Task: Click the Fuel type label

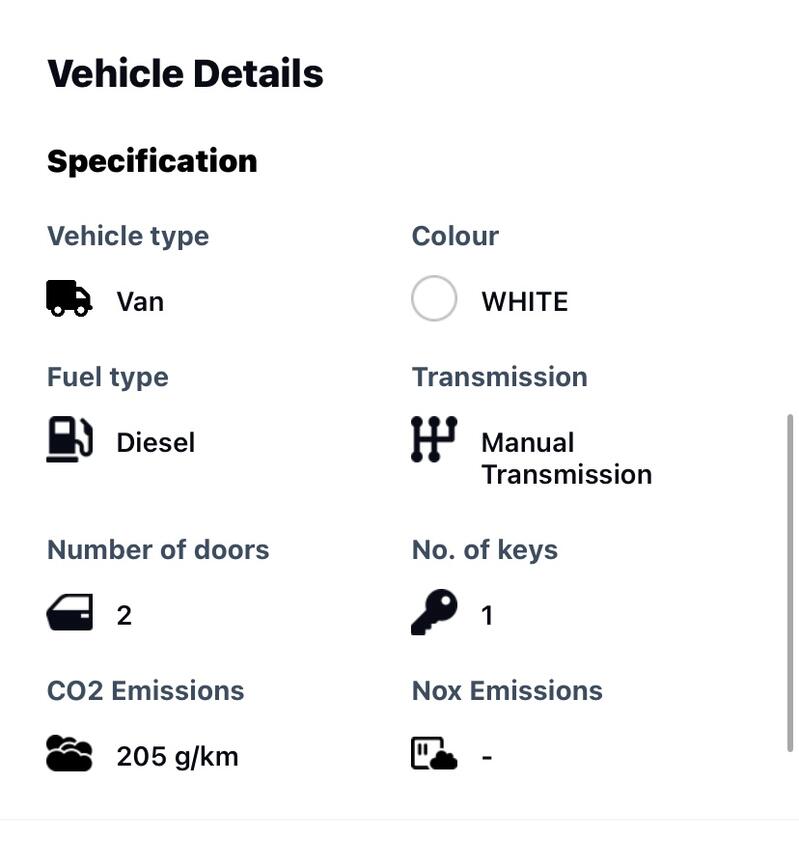Action: click(108, 378)
